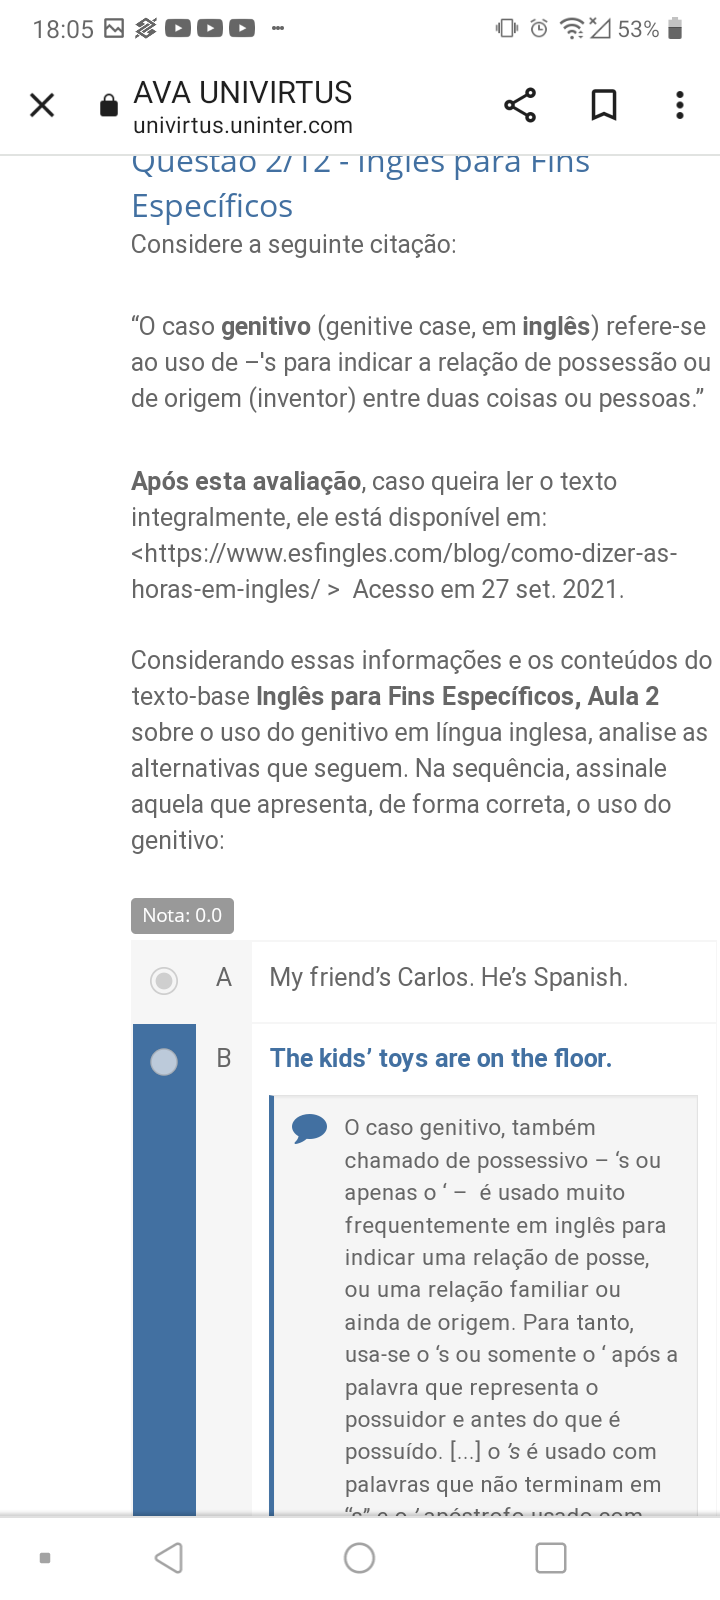Tap the share icon
The image size is (720, 1600).
tap(520, 105)
